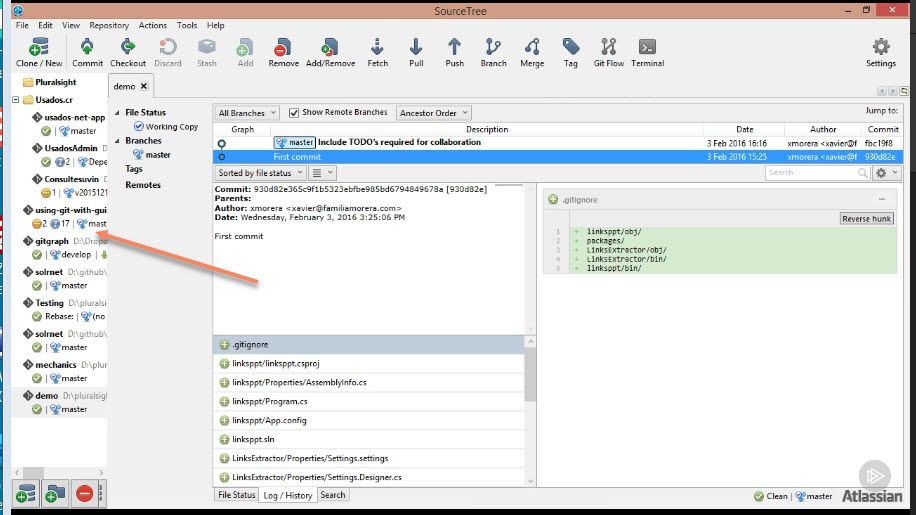The image size is (916, 515).
Task: Open the using-git-with-gui bookmark
Action: point(70,210)
